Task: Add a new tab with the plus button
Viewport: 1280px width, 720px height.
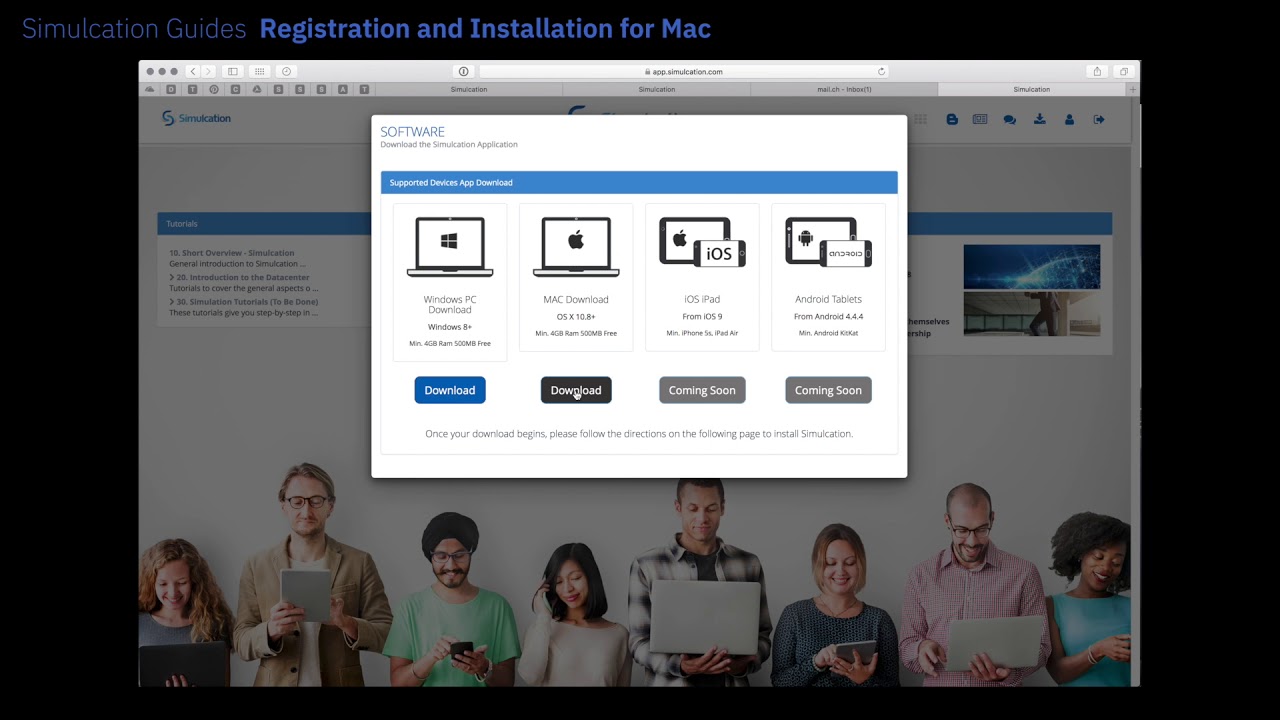Action: (1133, 89)
